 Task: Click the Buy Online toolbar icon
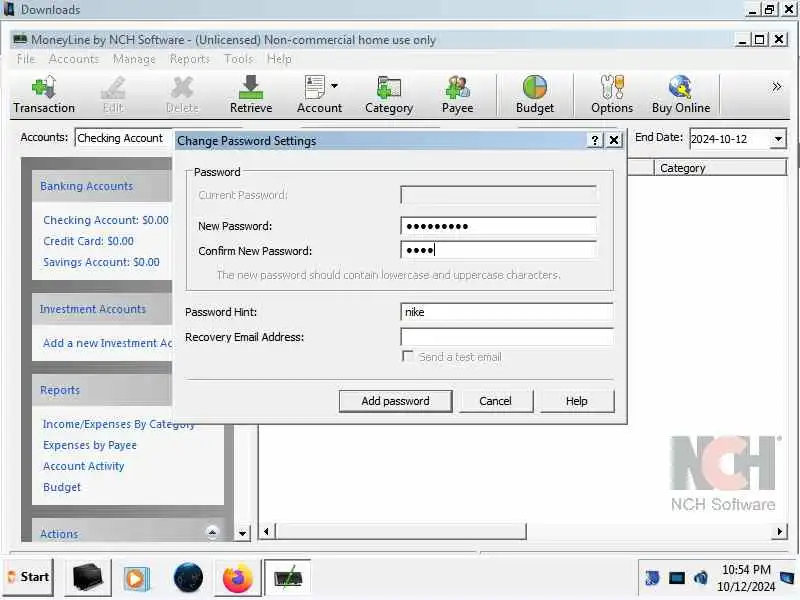pyautogui.click(x=681, y=95)
